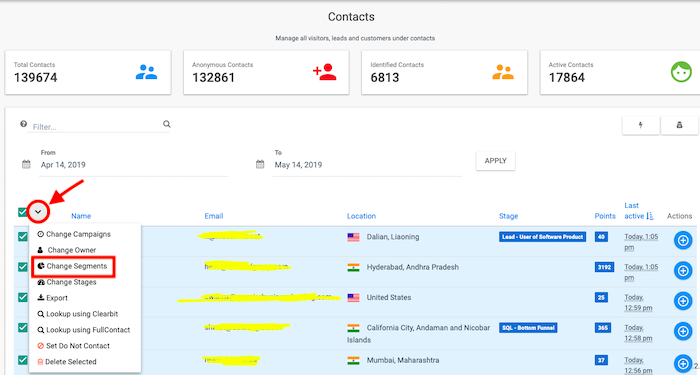The height and width of the screenshot is (375, 700).
Task: Uncheck the Dalian, Liaoning row checkbox
Action: pos(22,236)
